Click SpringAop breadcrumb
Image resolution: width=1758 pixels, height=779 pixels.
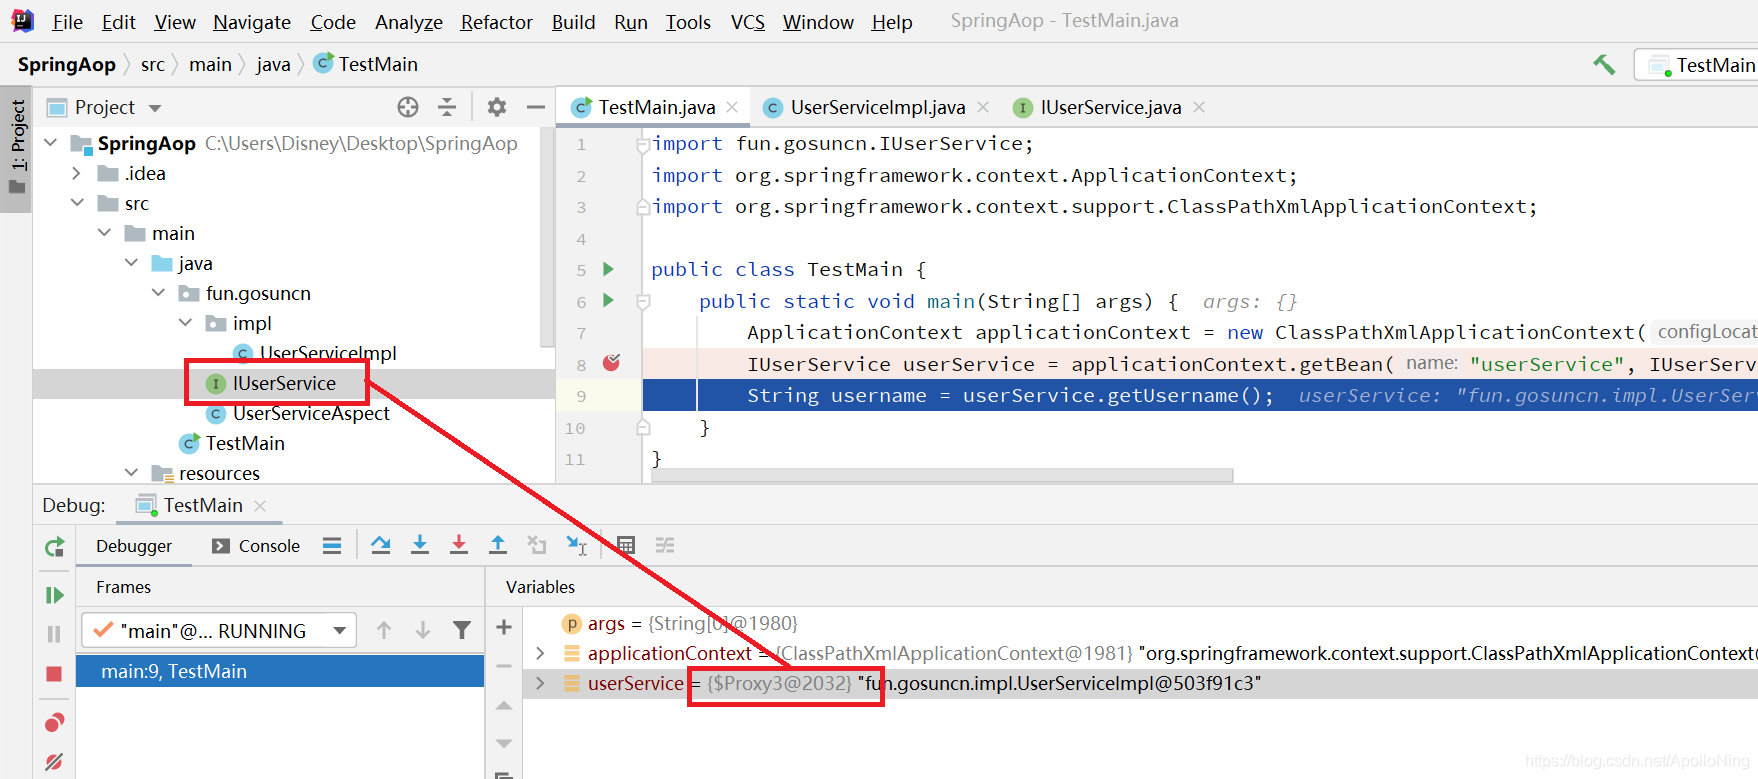67,65
